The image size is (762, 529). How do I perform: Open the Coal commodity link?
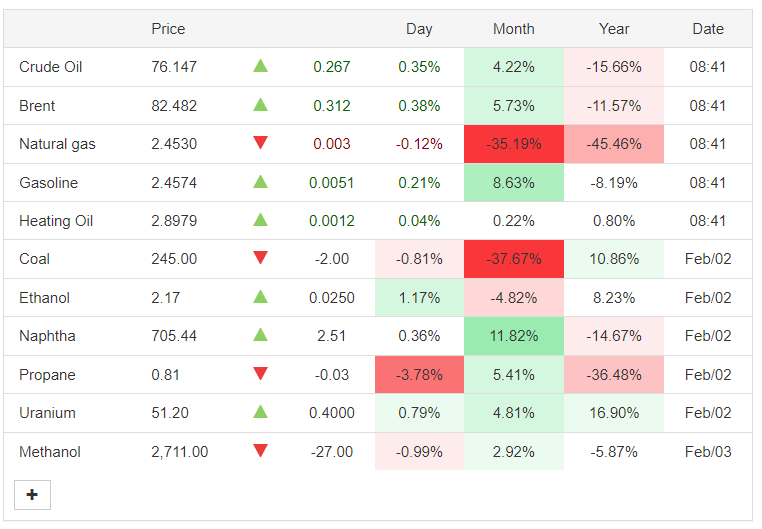[35, 259]
